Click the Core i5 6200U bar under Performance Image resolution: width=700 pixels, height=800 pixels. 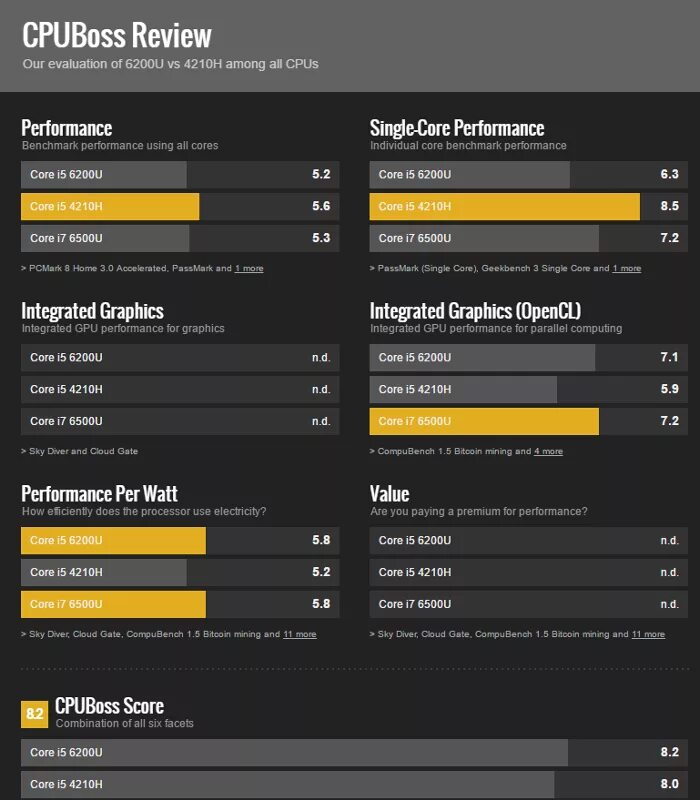pos(180,174)
